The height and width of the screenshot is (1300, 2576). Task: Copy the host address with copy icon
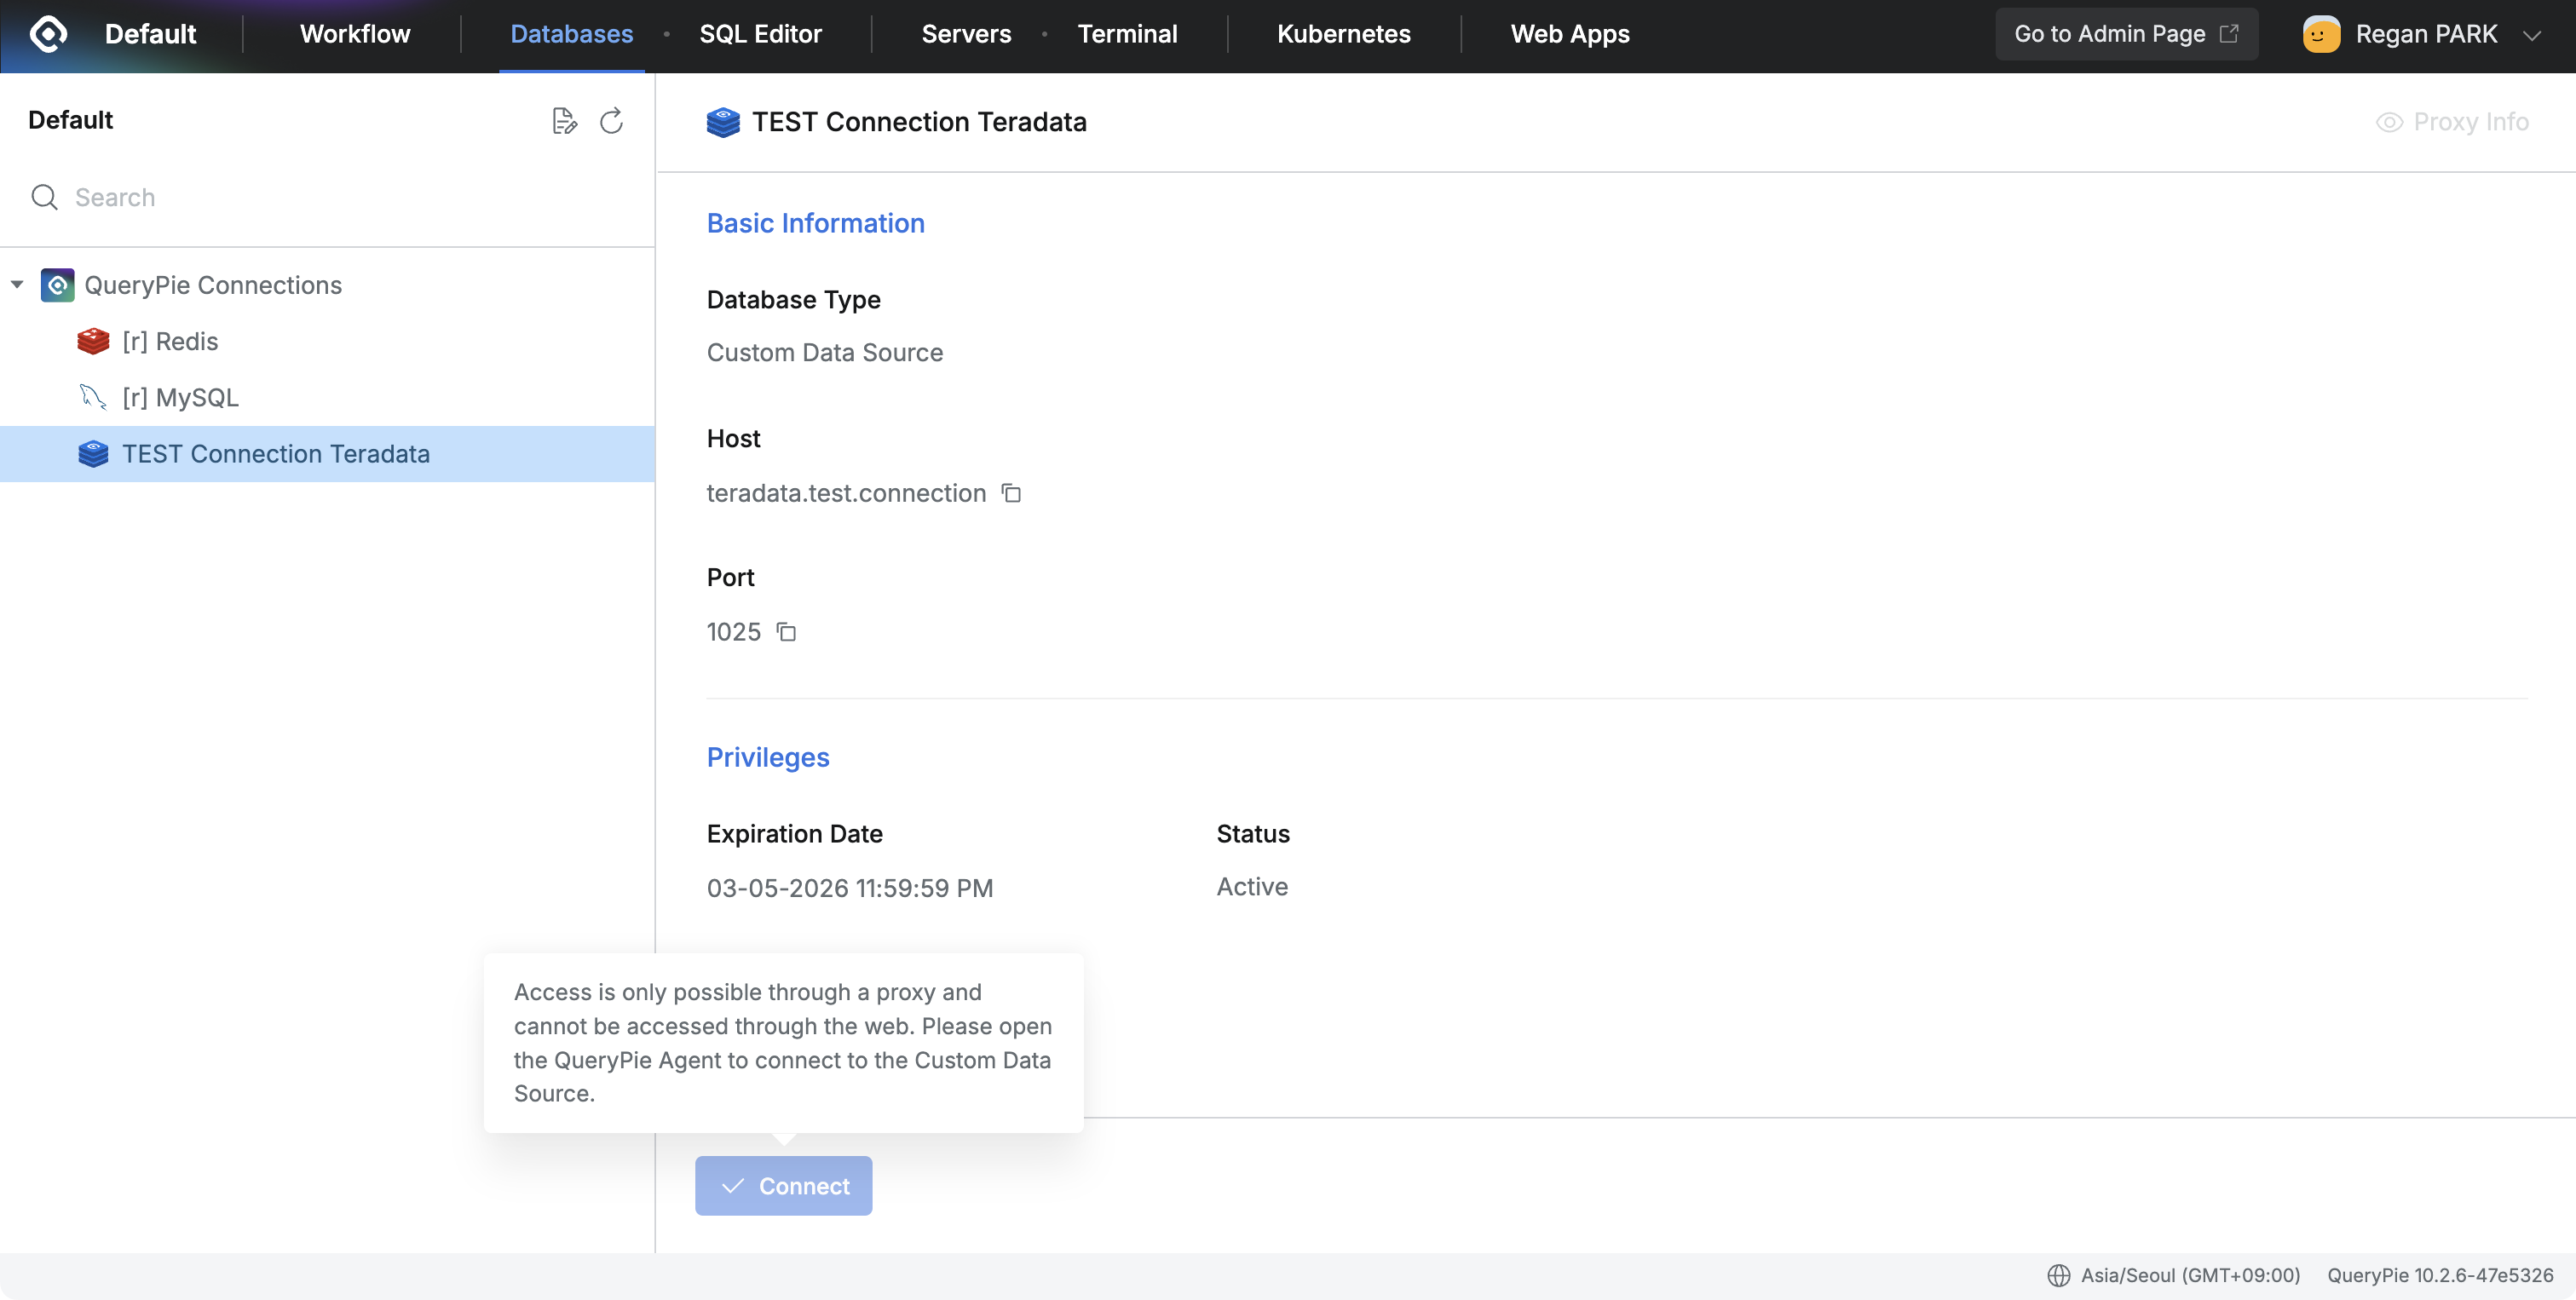(1011, 493)
